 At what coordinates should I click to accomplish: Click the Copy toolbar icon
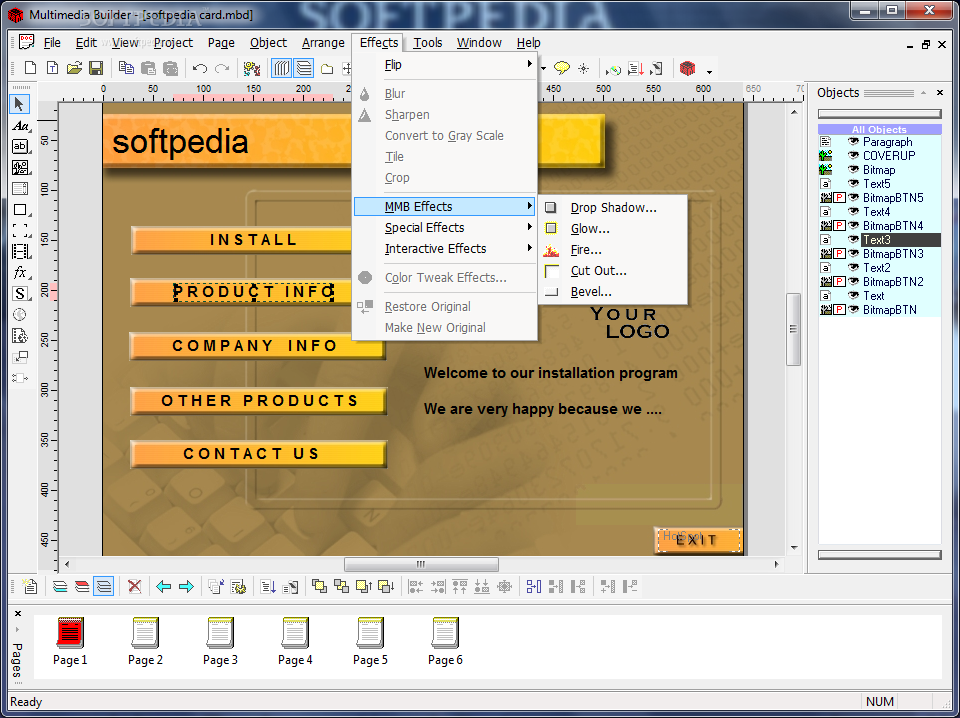126,68
